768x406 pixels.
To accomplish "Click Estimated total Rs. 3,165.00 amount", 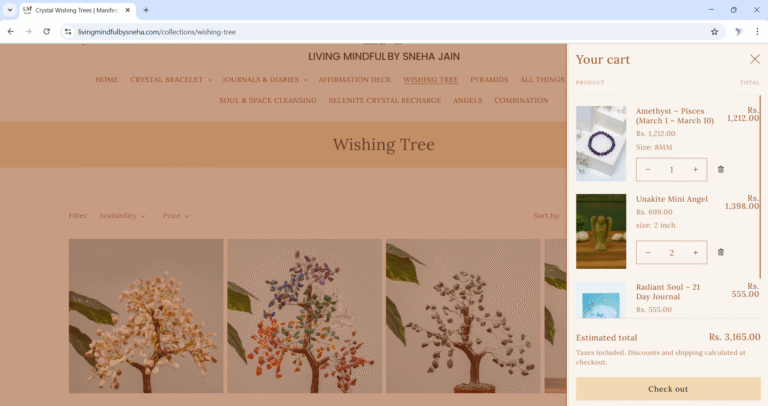I will [x=734, y=336].
